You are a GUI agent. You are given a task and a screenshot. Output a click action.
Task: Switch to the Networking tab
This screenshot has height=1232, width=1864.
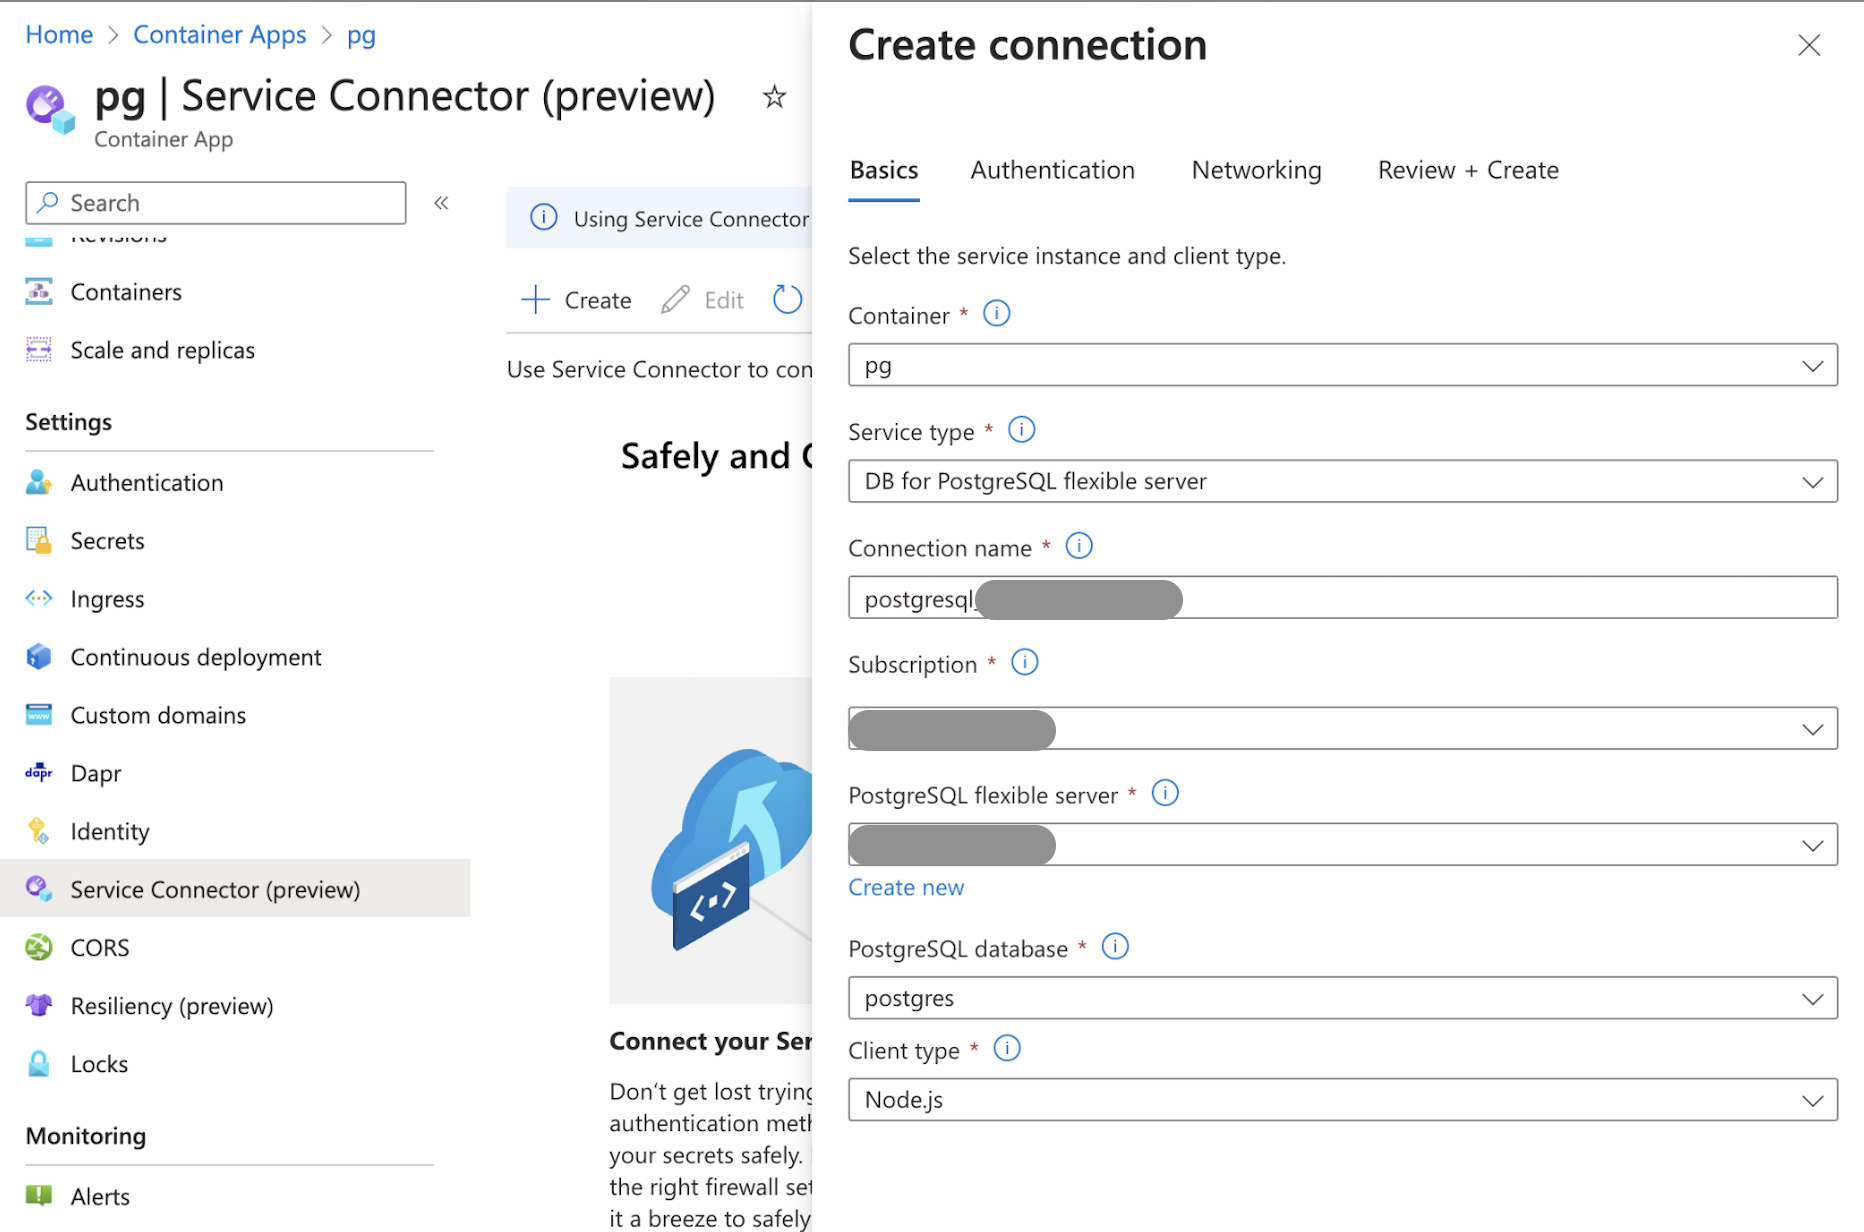click(x=1256, y=170)
